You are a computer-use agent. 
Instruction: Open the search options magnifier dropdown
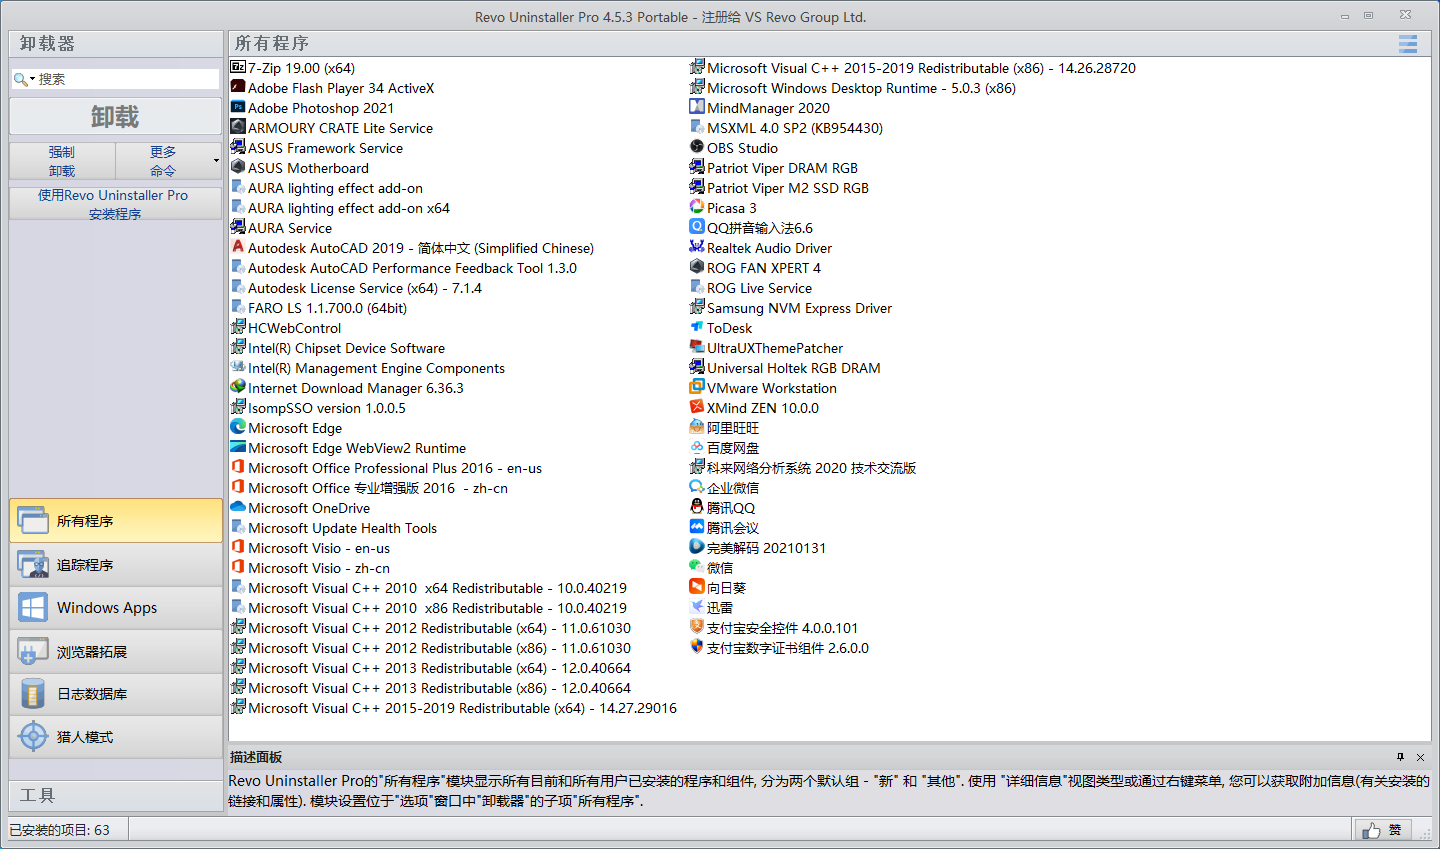point(24,79)
